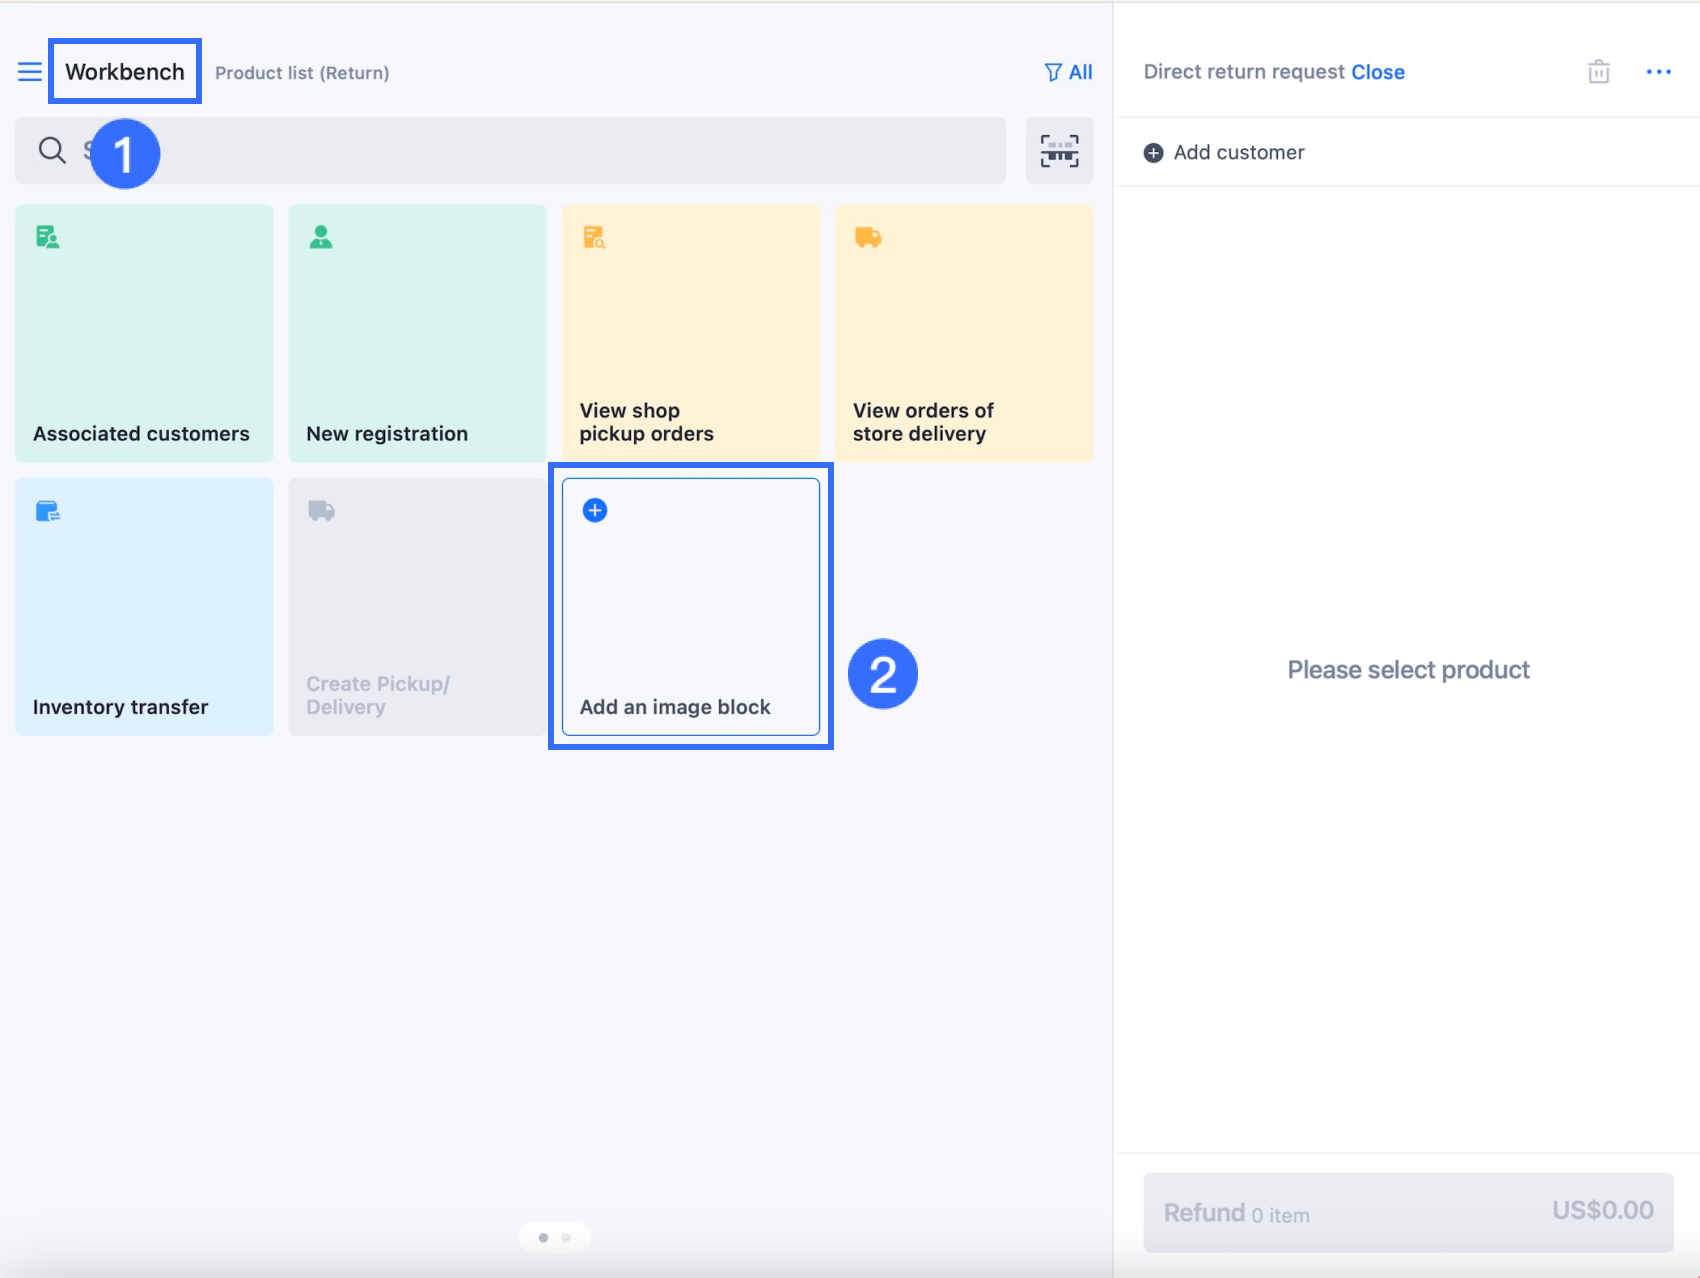
Task: Click the blue plus icon on image block
Action: point(595,511)
